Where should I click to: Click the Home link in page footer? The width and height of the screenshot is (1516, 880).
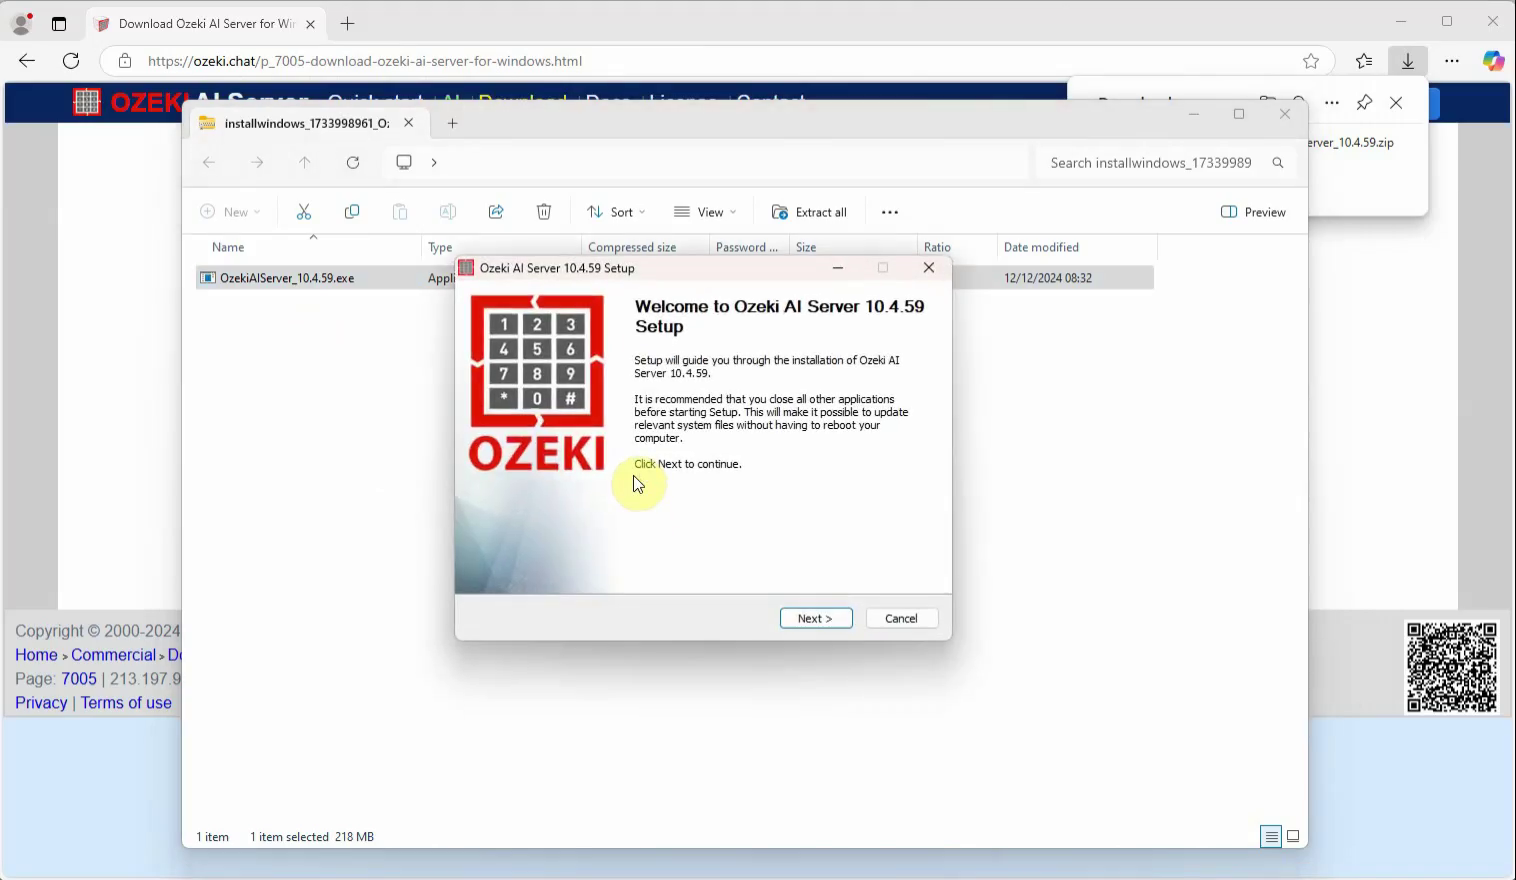[x=36, y=655]
